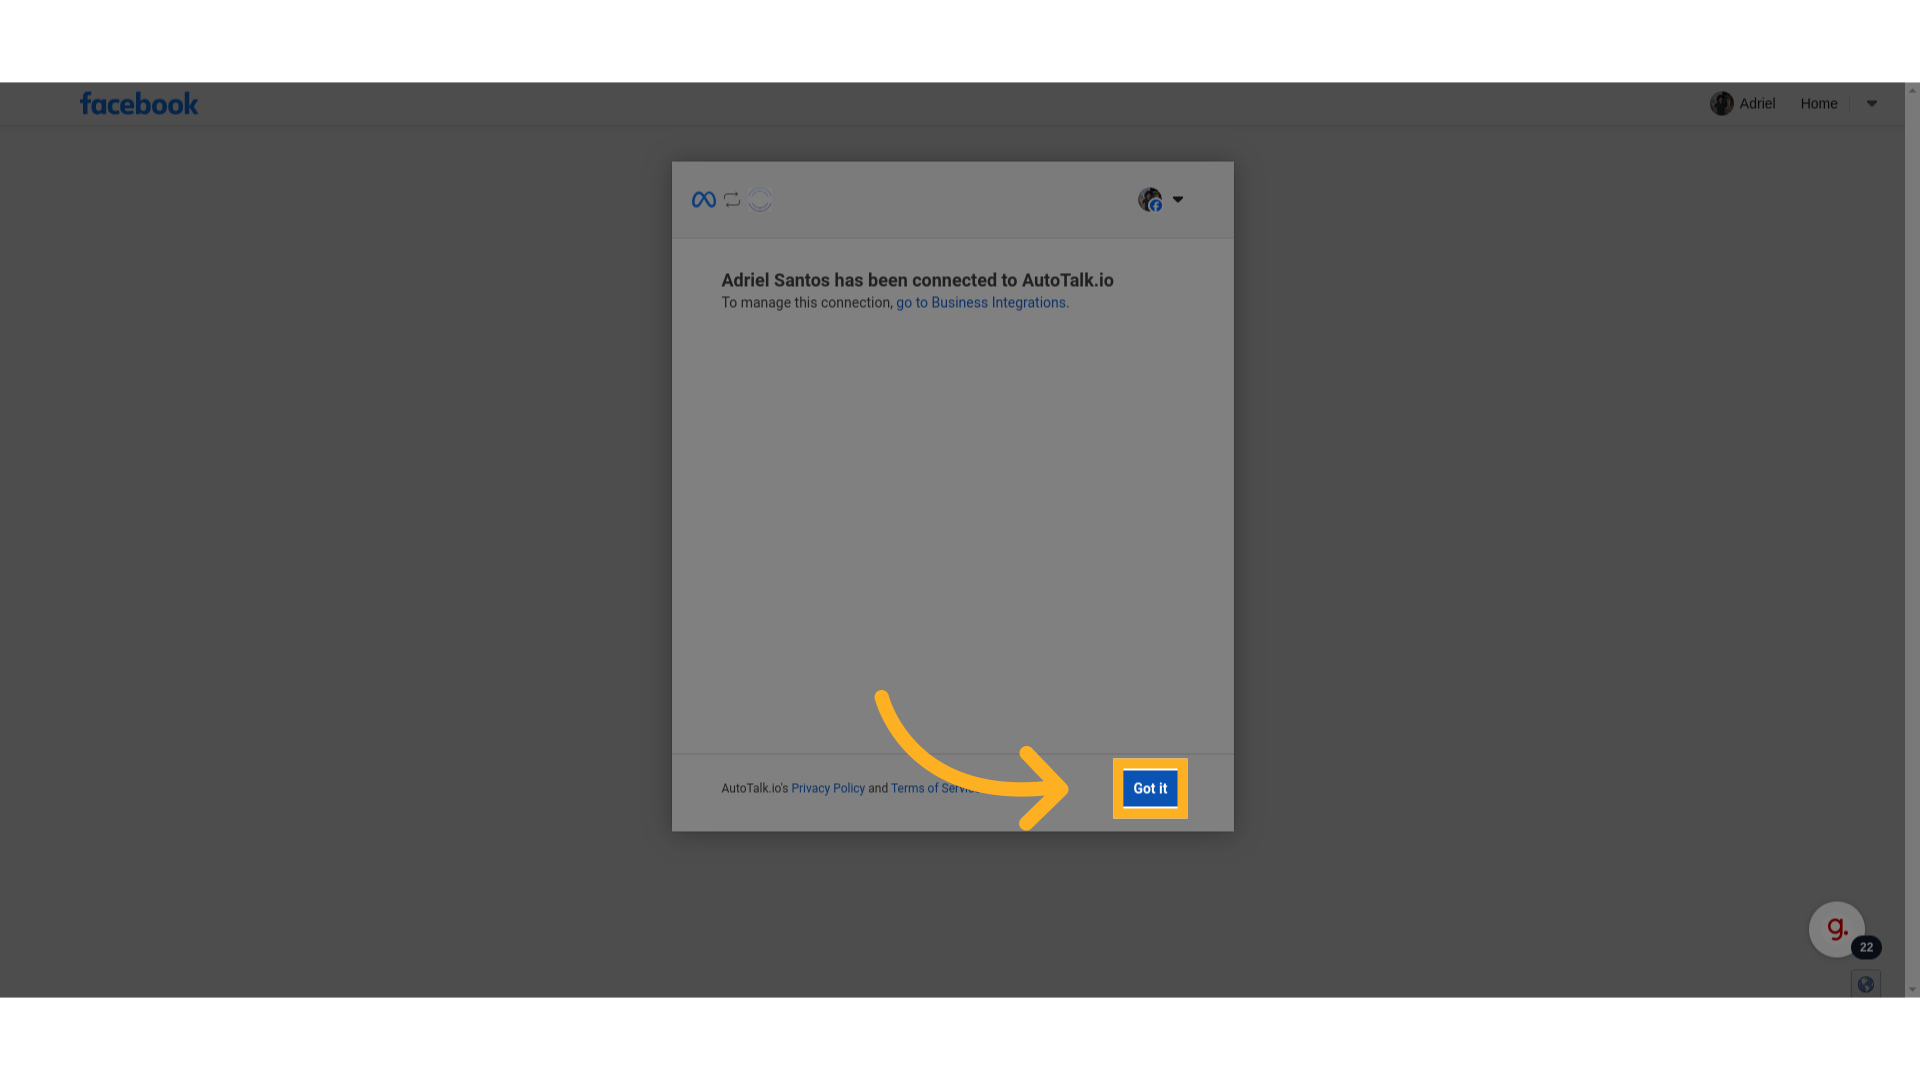The width and height of the screenshot is (1920, 1080).
Task: Go to Home in the top bar
Action: pyautogui.click(x=1819, y=104)
